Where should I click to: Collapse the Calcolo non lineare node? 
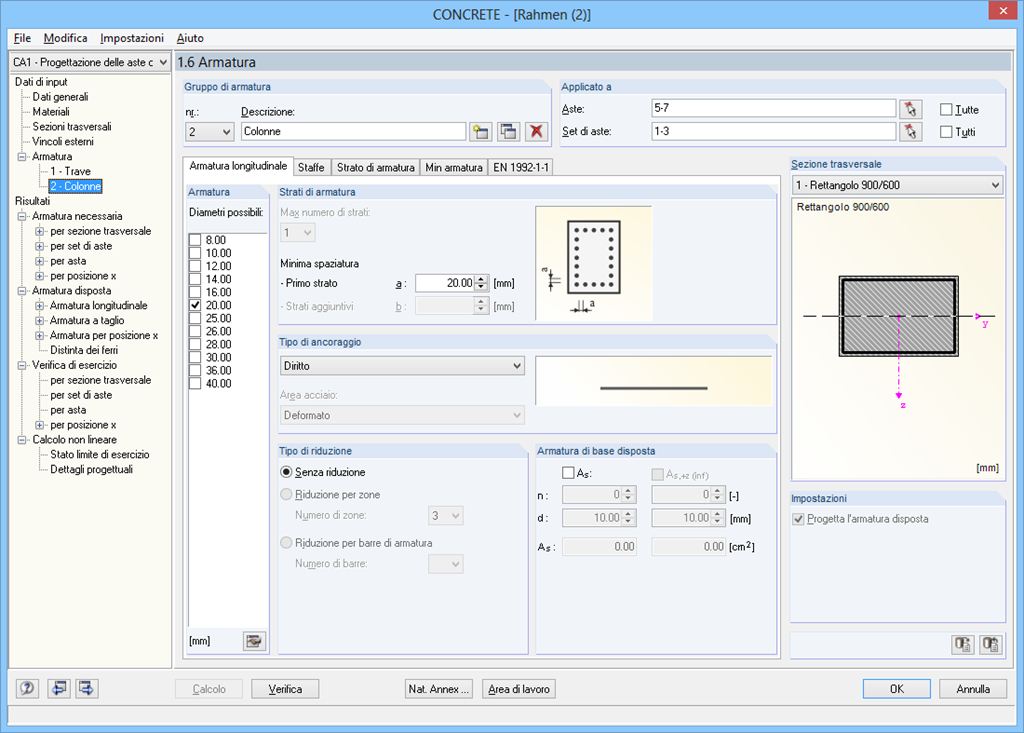pyautogui.click(x=22, y=440)
